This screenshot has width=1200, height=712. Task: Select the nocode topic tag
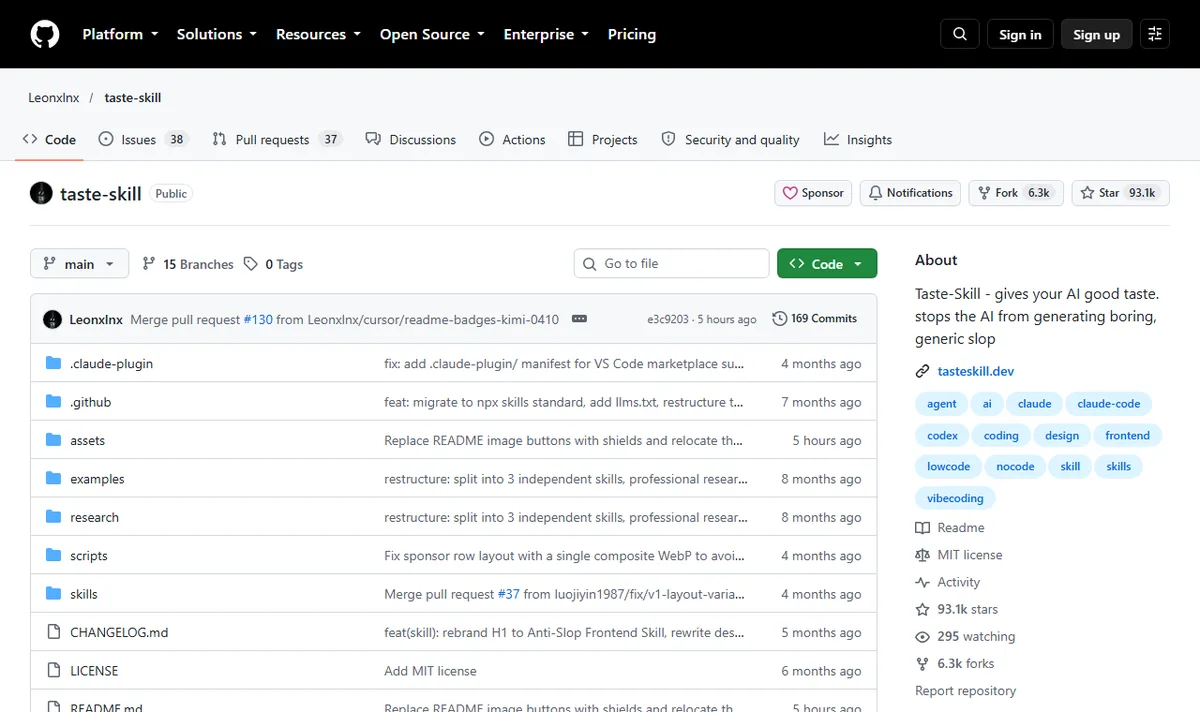click(1015, 467)
